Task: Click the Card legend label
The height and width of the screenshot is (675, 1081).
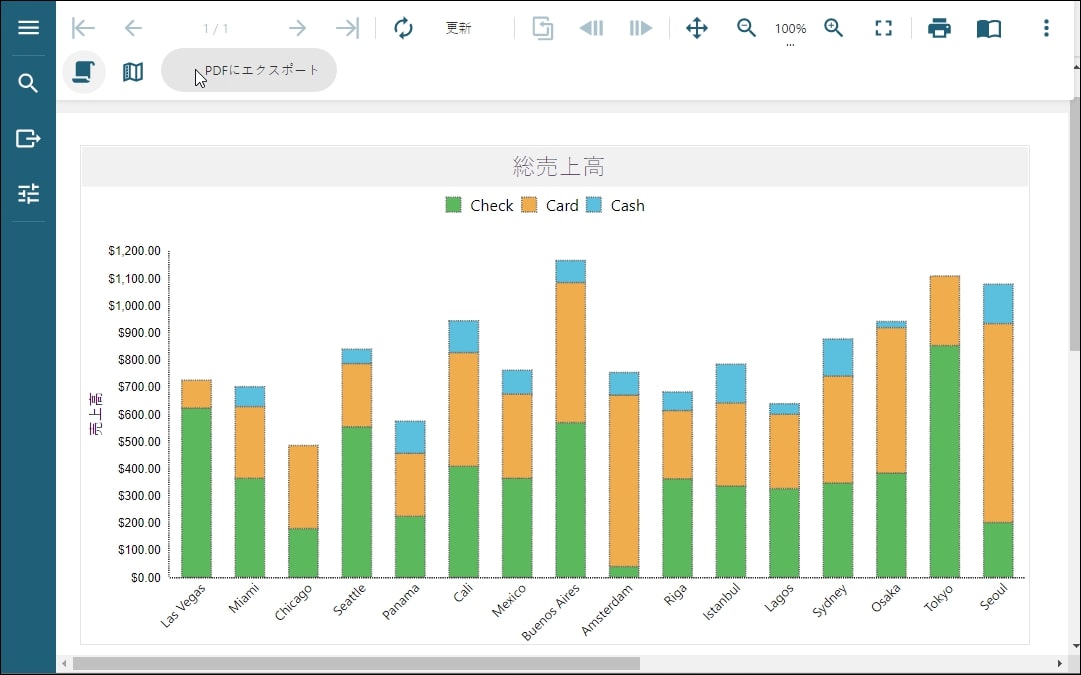Action: point(562,205)
